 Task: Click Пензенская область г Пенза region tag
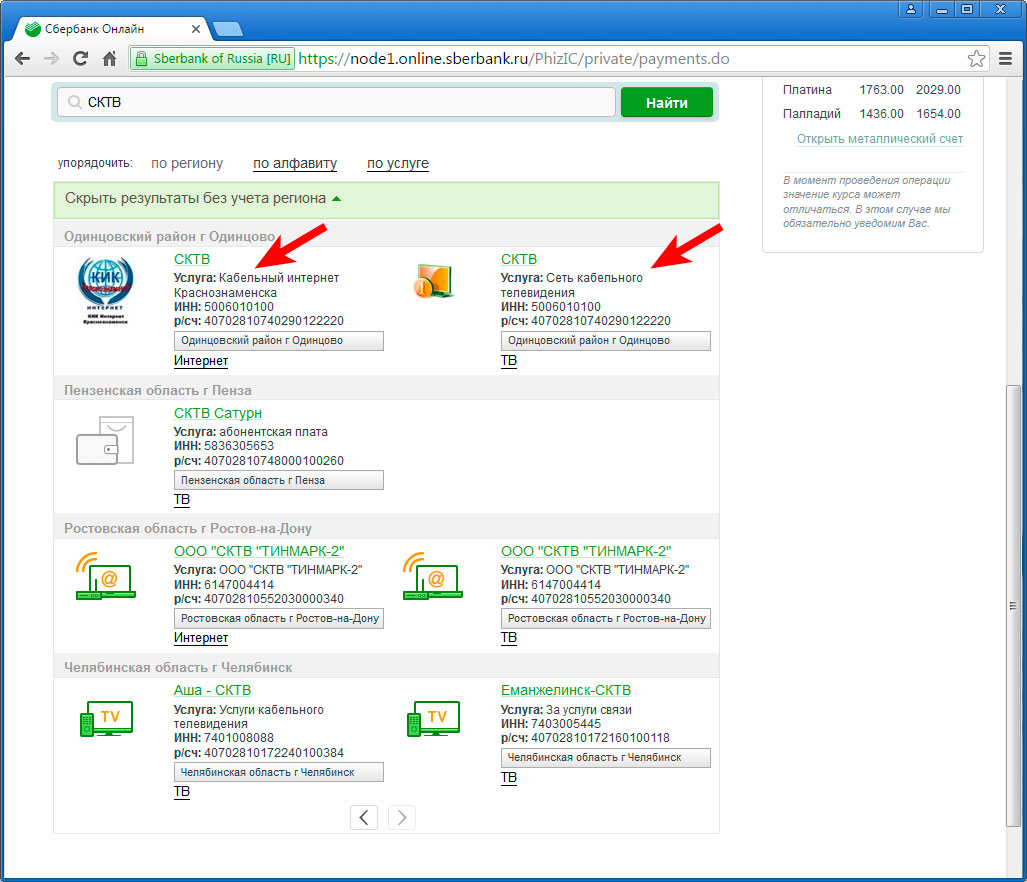coord(278,480)
